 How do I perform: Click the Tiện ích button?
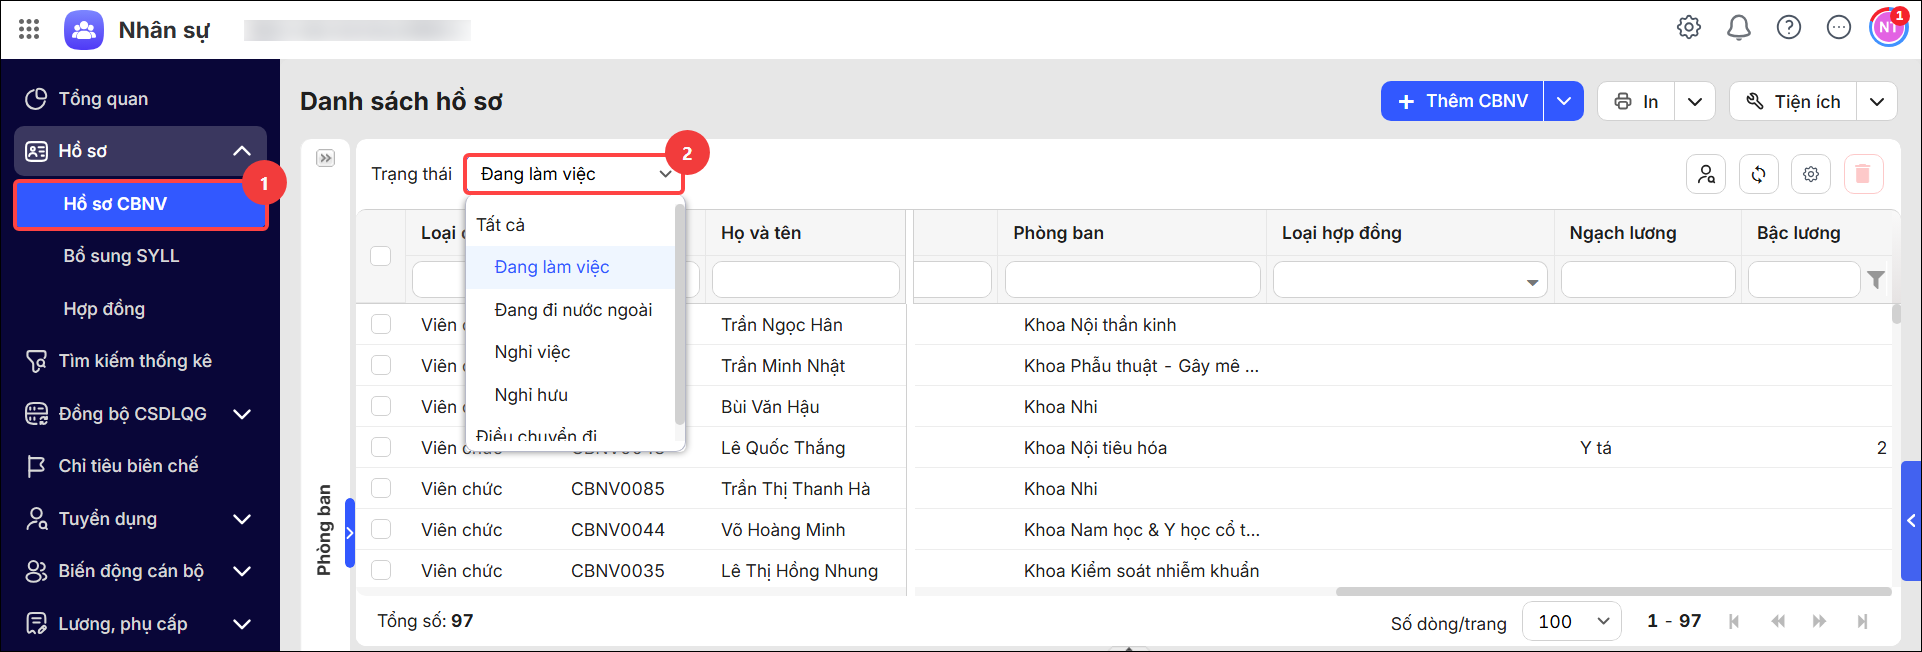tap(1793, 101)
